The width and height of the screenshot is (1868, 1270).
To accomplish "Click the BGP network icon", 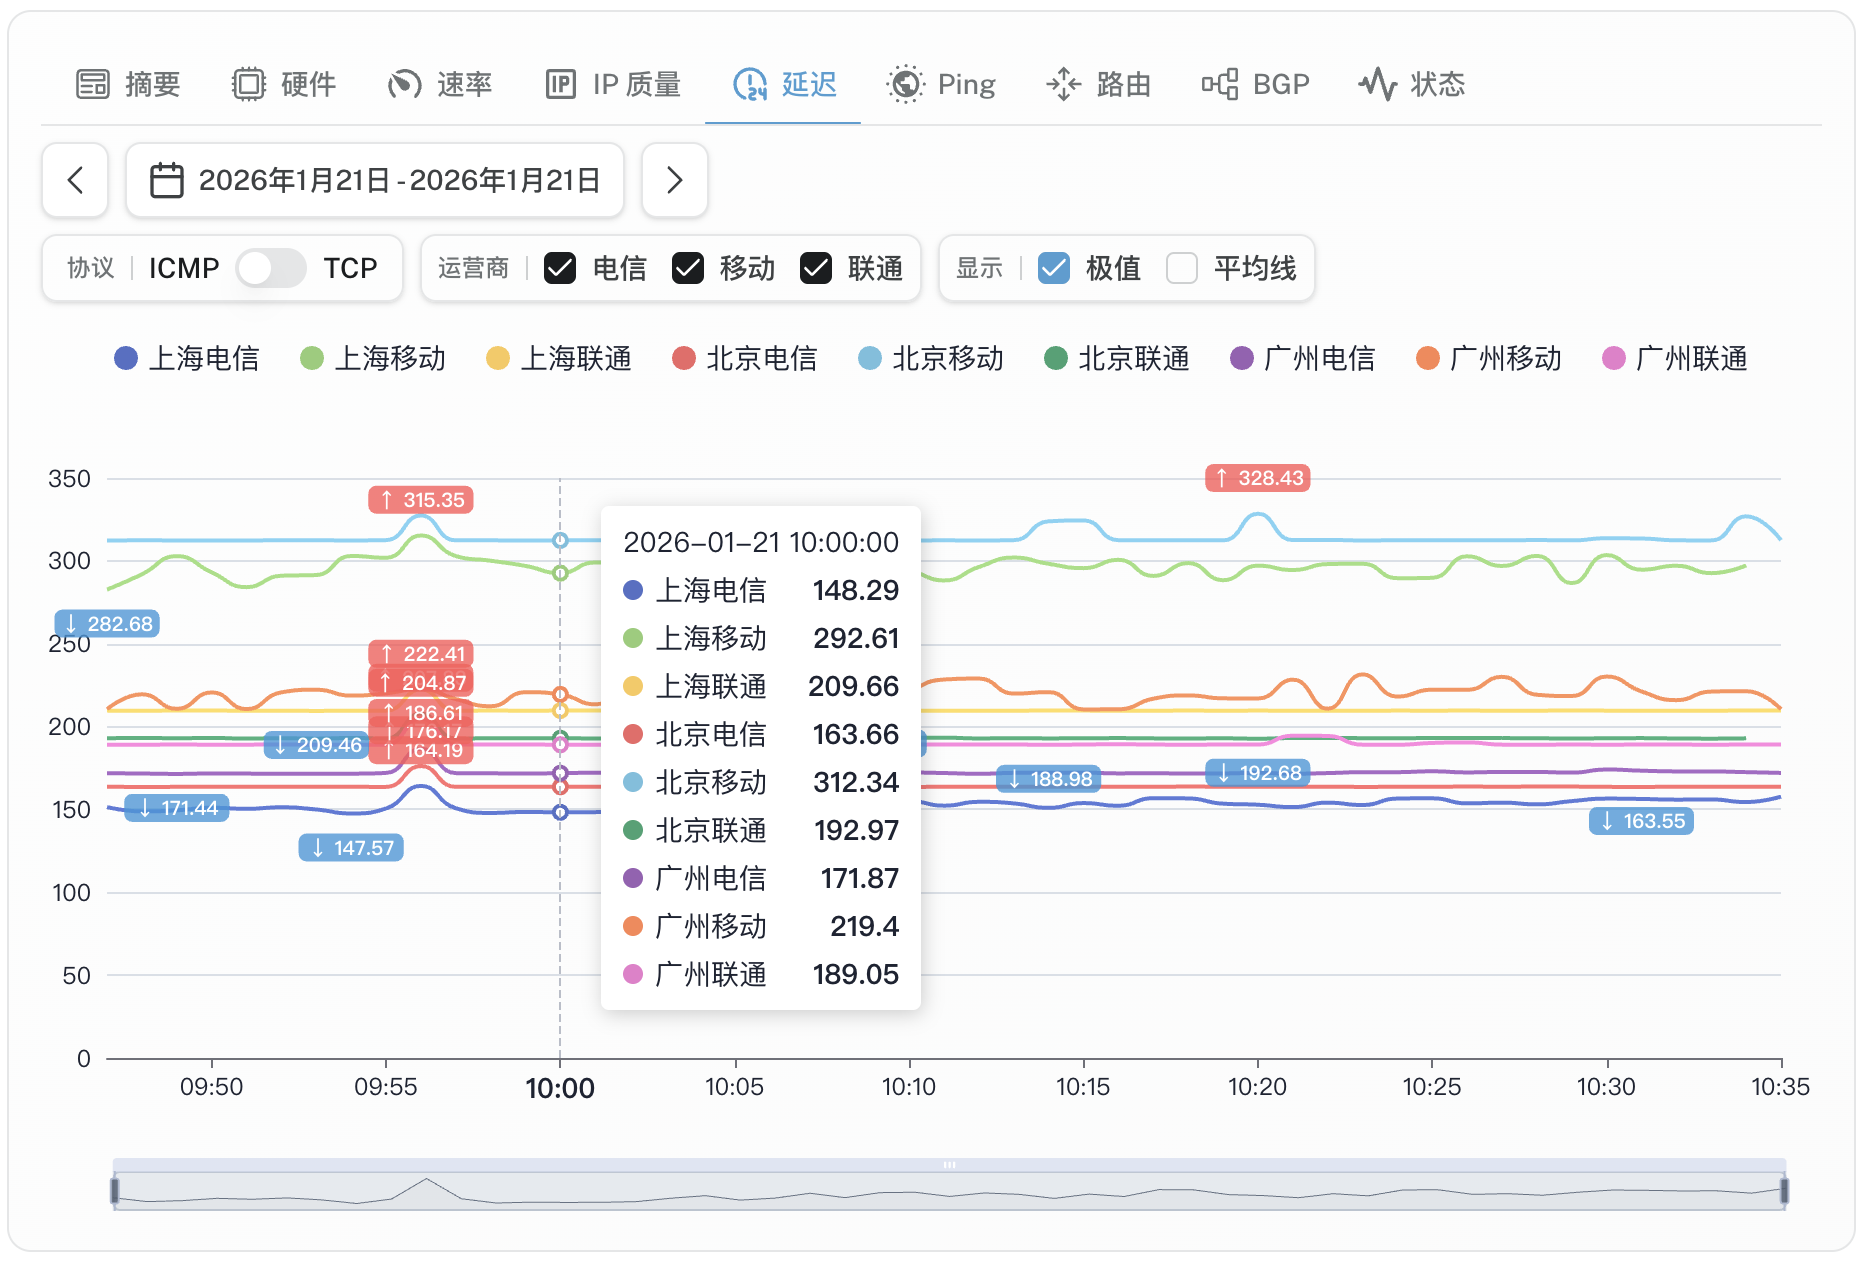I will click(1220, 84).
